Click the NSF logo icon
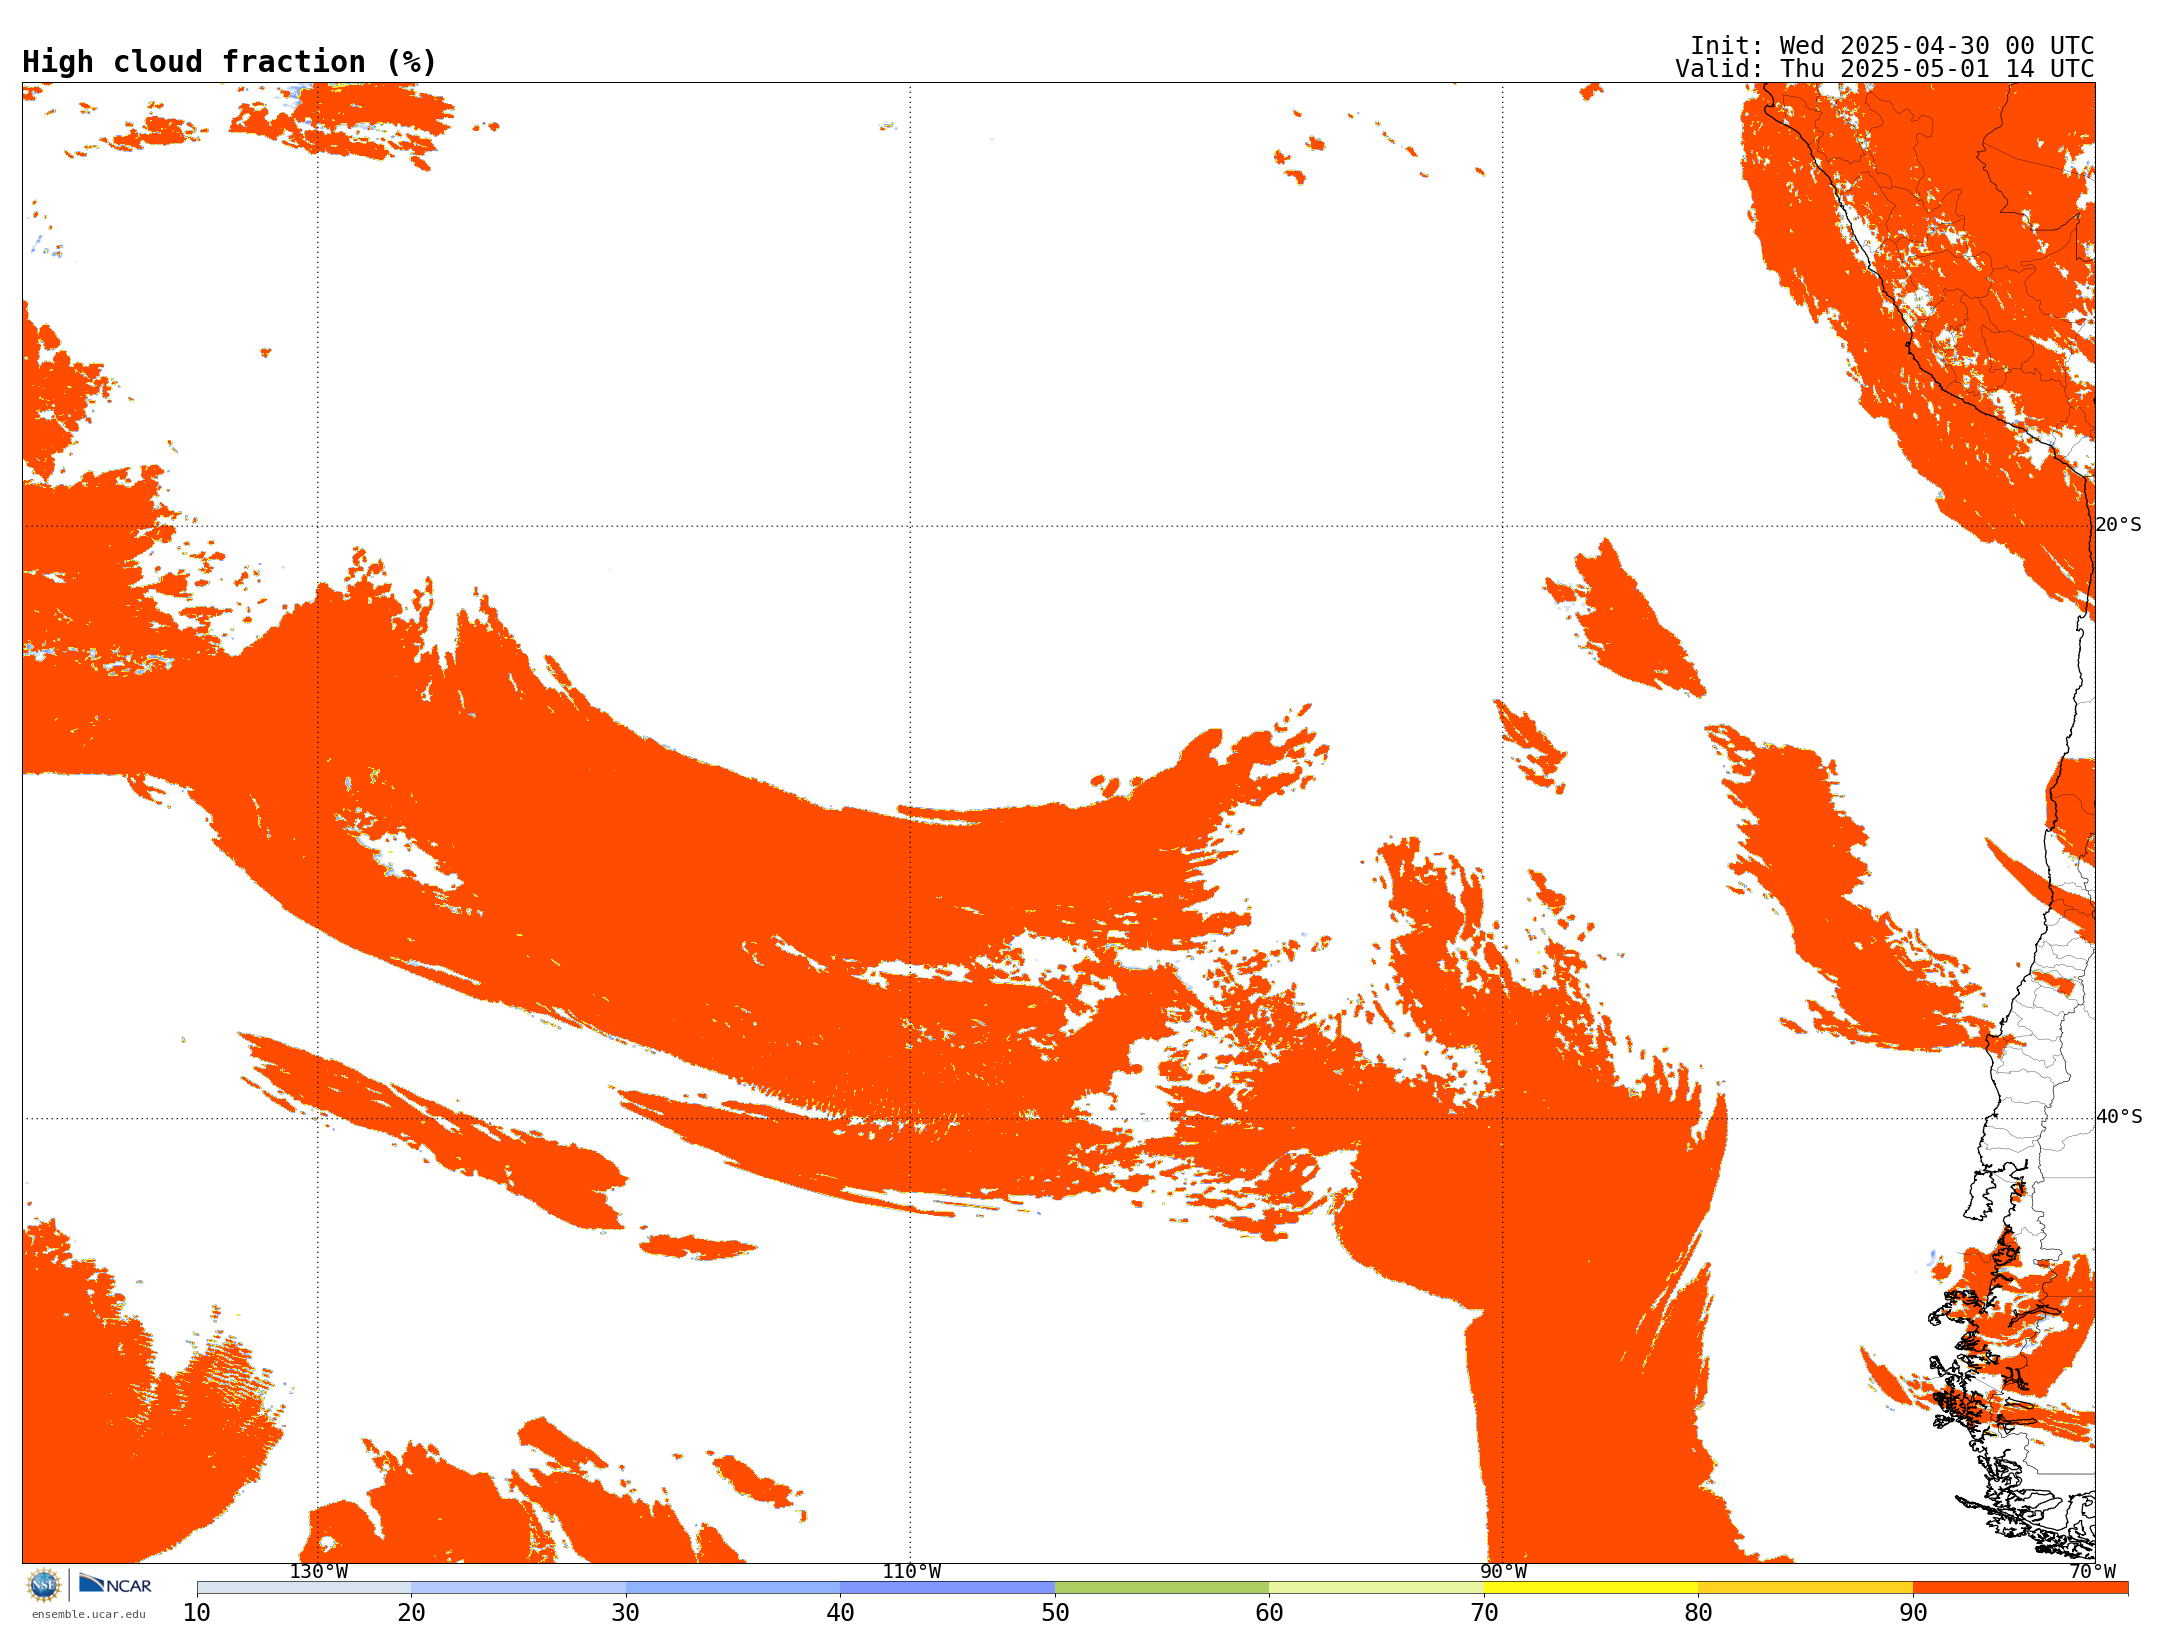Viewport: 2160px width, 1626px height. tap(44, 1585)
